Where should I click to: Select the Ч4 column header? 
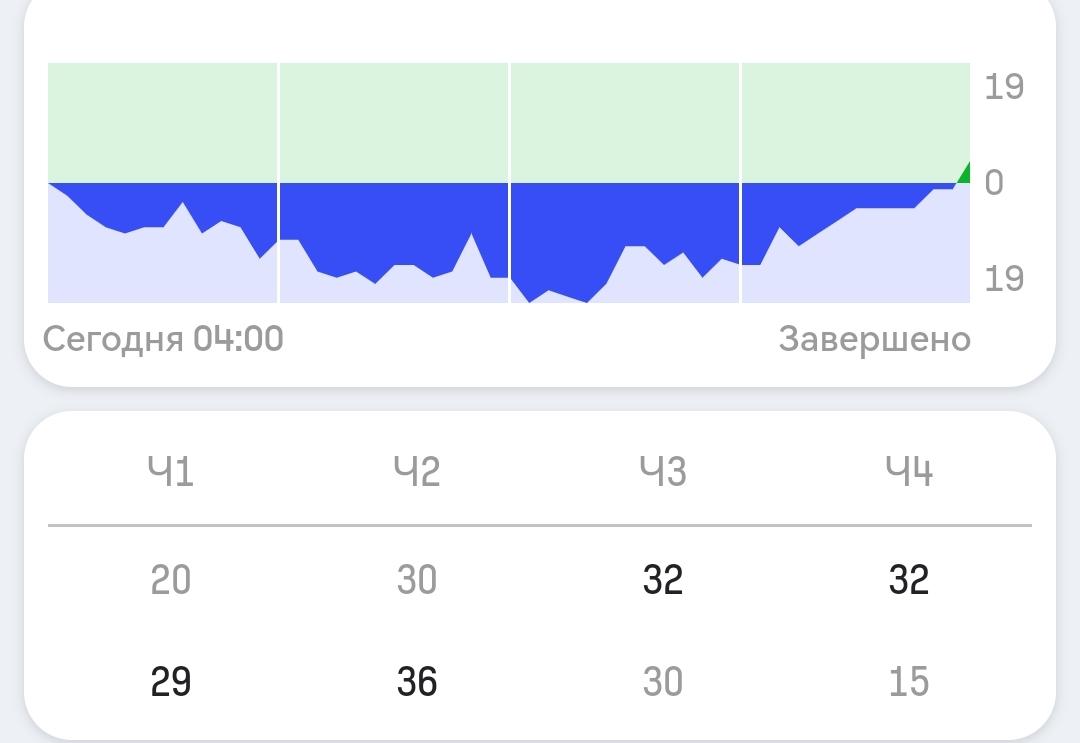[x=909, y=472]
